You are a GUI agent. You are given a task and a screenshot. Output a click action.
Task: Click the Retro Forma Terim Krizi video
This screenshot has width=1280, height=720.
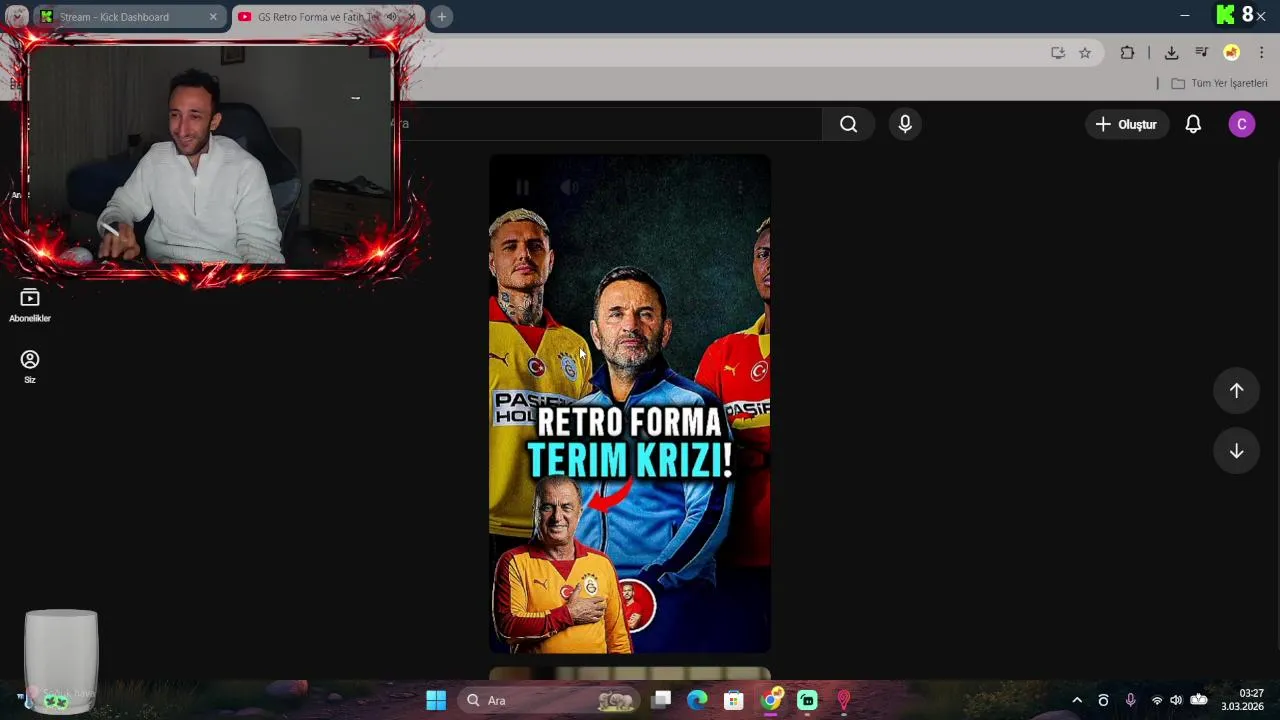630,404
